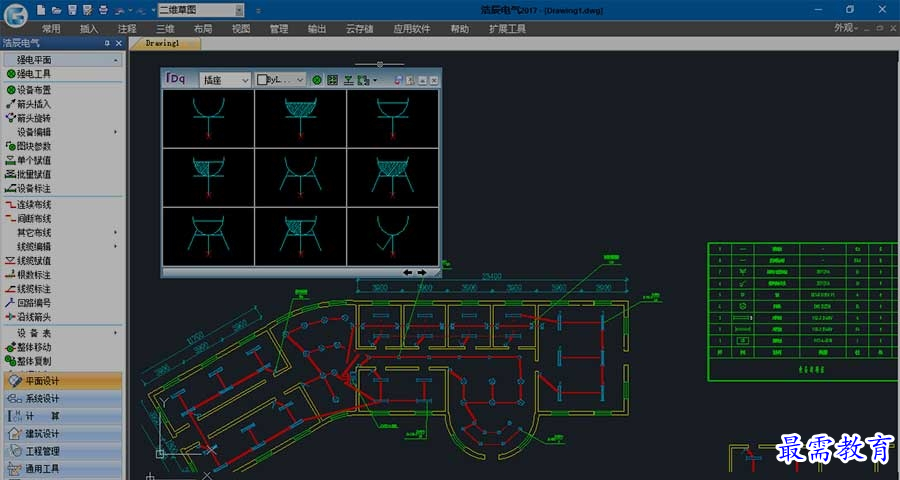Click the Save As icon
900x480 pixels.
[87, 10]
